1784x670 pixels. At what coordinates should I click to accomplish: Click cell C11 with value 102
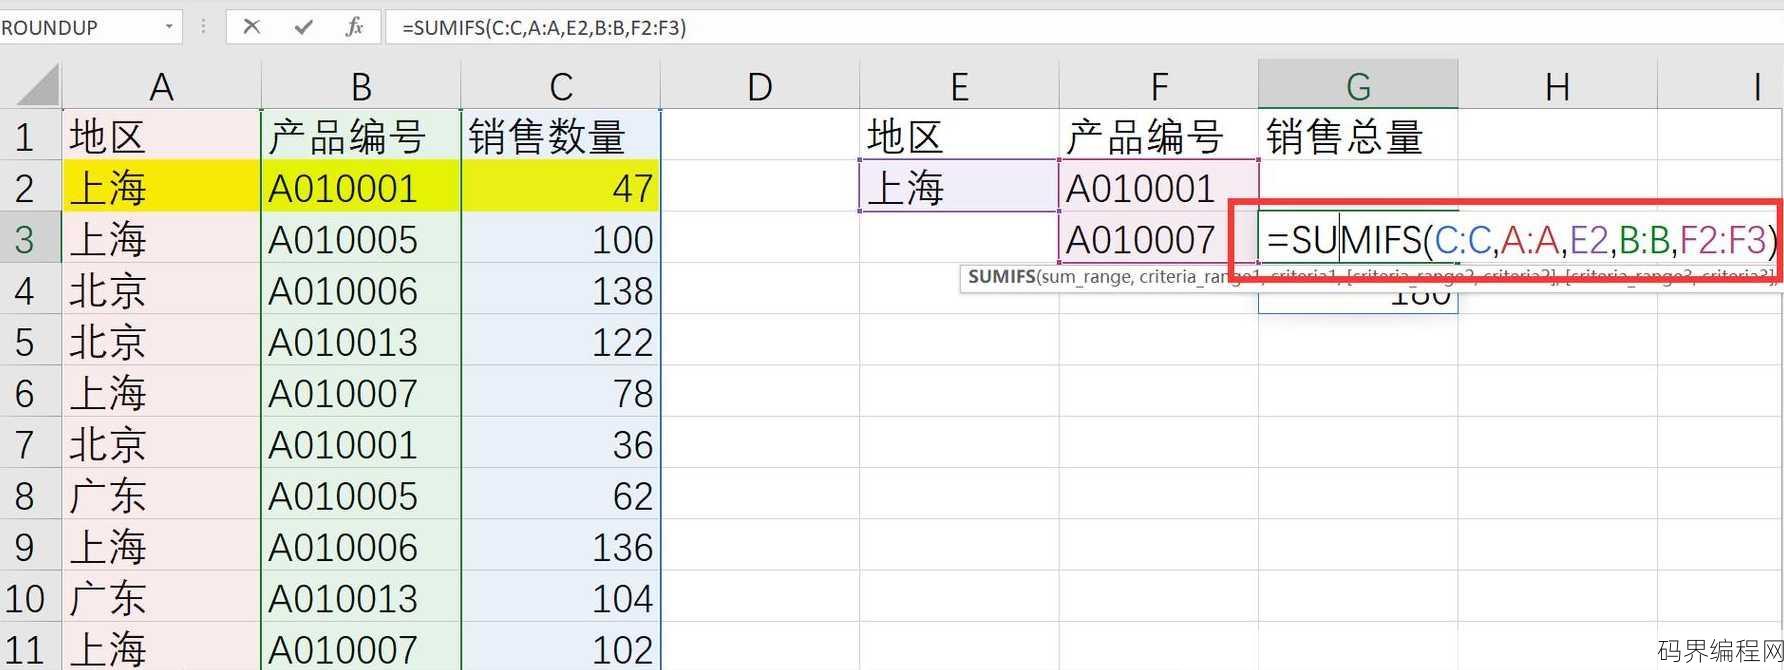click(561, 648)
